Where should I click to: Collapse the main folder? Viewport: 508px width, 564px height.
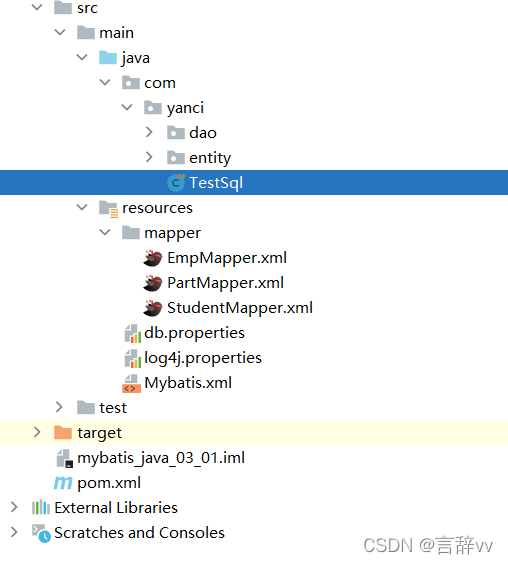point(60,32)
